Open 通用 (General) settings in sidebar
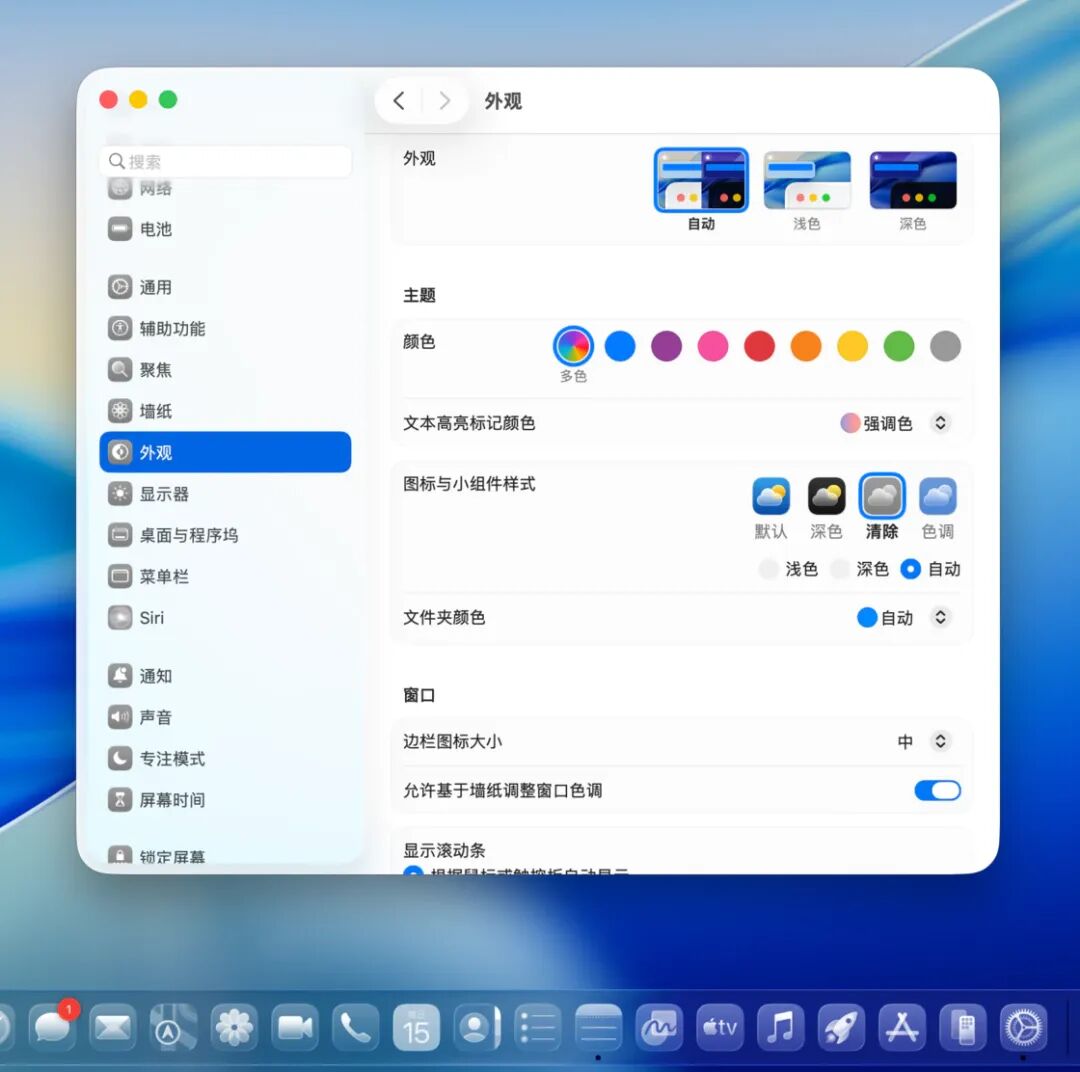The width and height of the screenshot is (1080, 1072). coord(225,287)
